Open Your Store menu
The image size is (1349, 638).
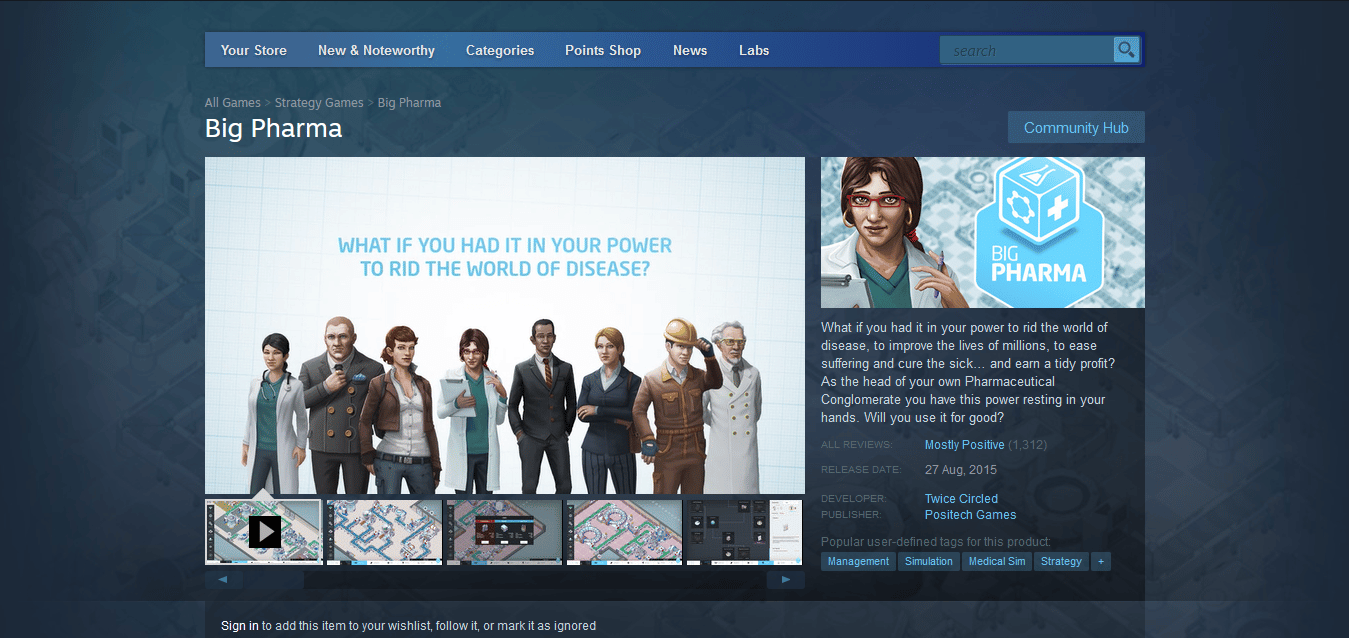pos(254,50)
